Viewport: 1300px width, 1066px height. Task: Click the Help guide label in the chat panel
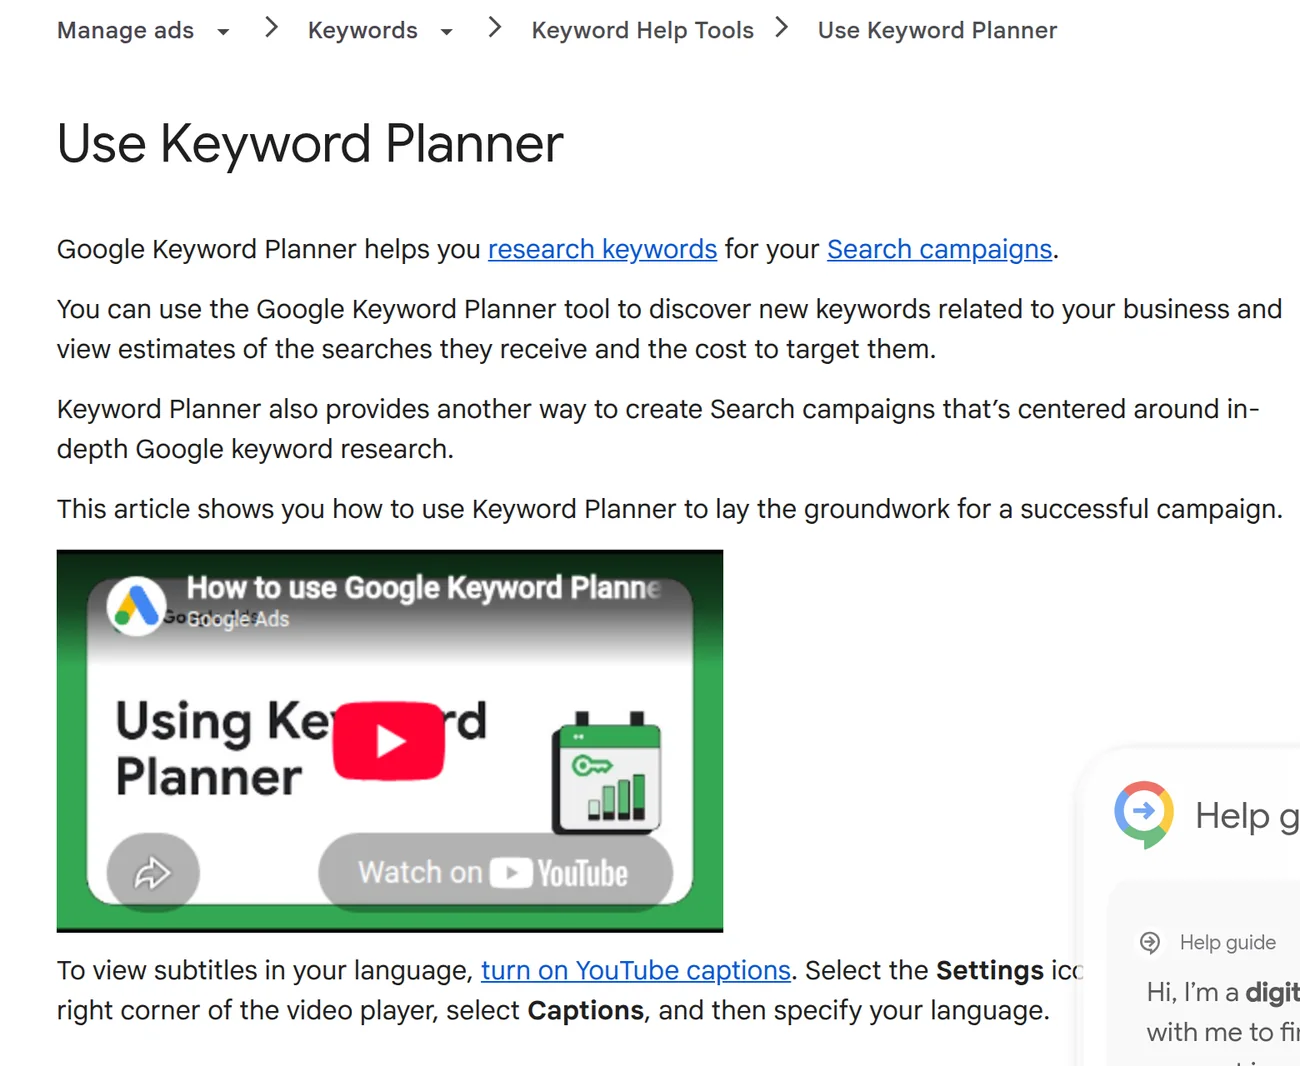[x=1227, y=942]
